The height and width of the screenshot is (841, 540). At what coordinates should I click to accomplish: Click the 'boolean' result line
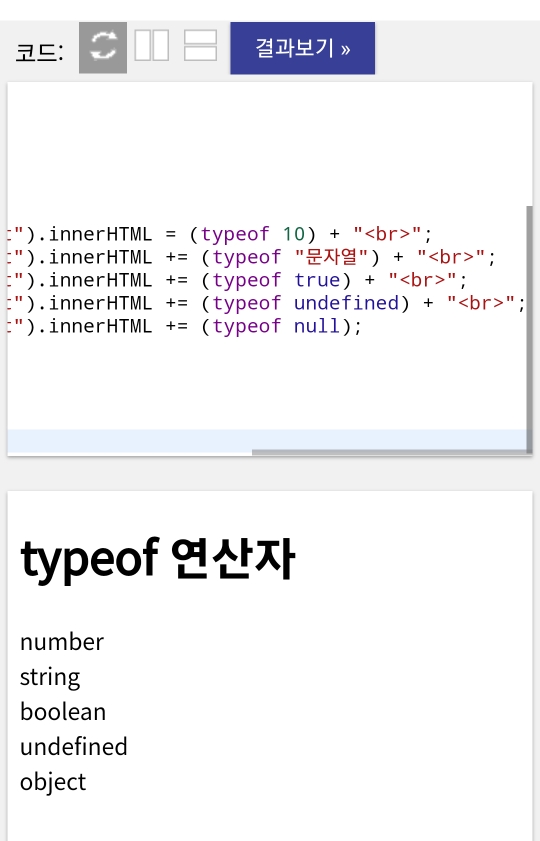(x=63, y=712)
